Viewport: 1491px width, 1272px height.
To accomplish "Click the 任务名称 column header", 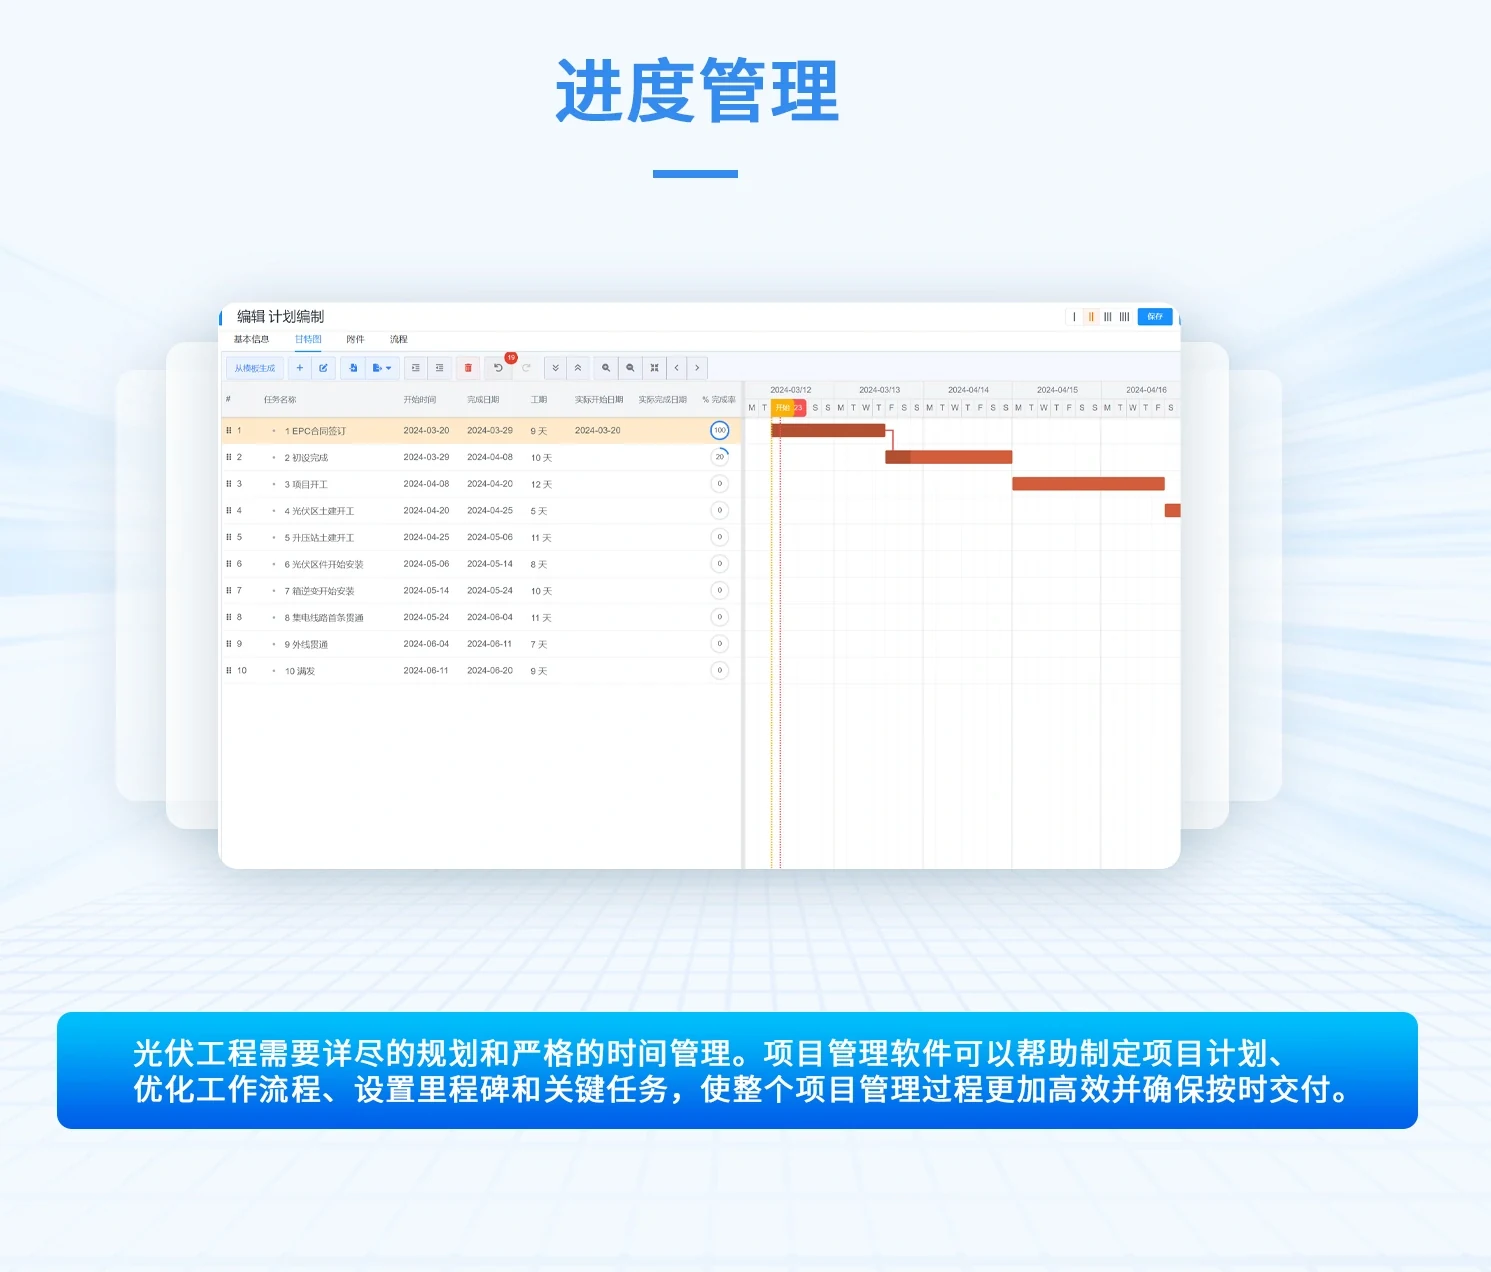I will click(x=280, y=400).
